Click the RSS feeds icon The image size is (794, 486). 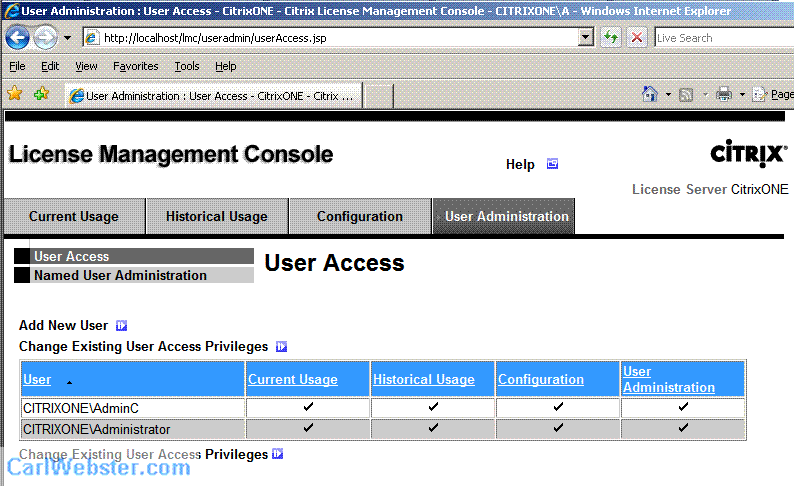coord(686,95)
